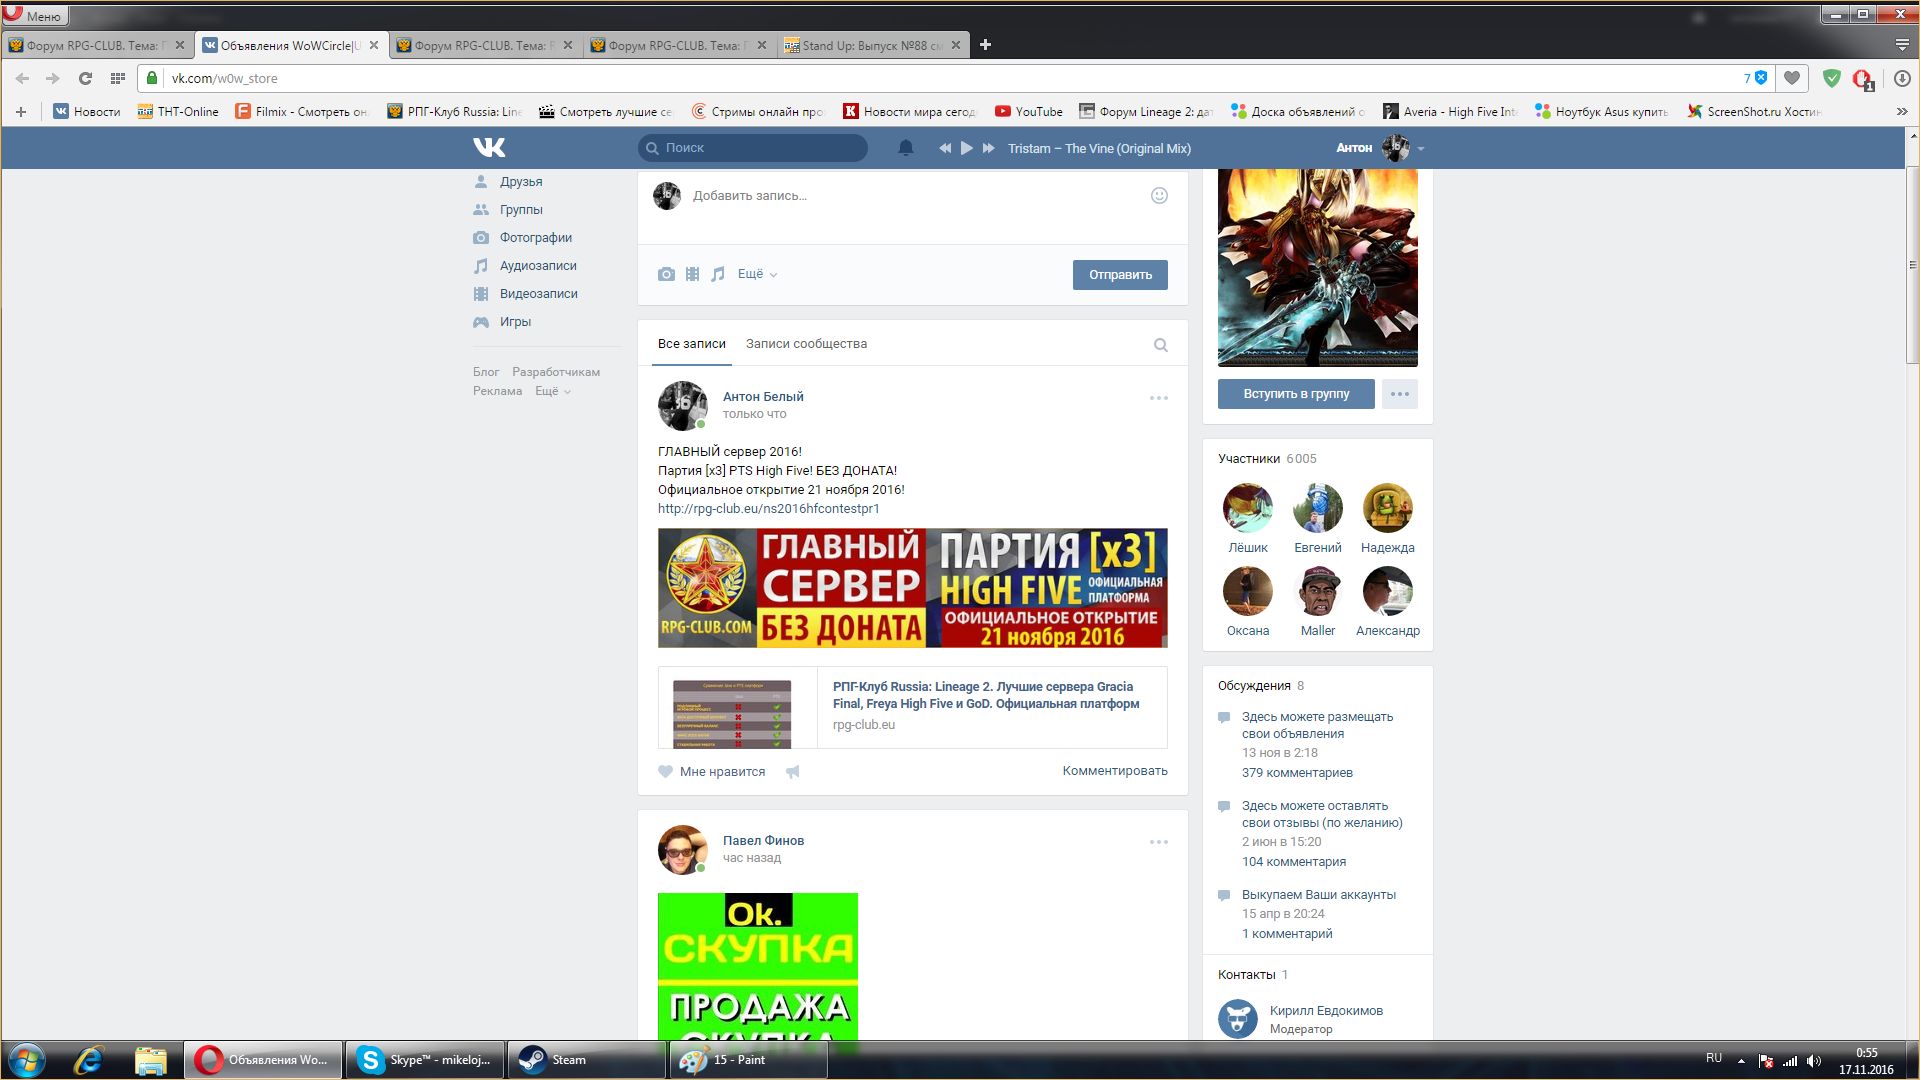The image size is (1920, 1080).
Task: Open Кирилл Евдокимов contact
Action: tap(1326, 1011)
